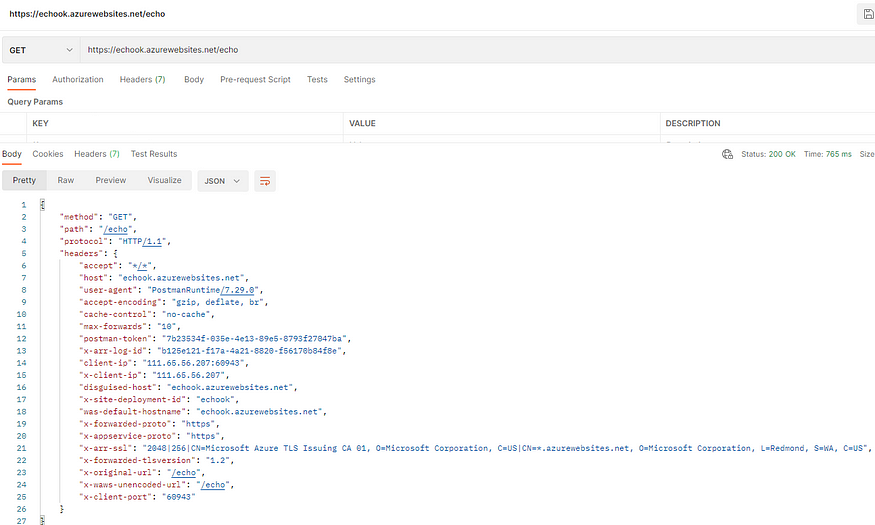
Task: Select the response Body tab
Action: (12, 154)
